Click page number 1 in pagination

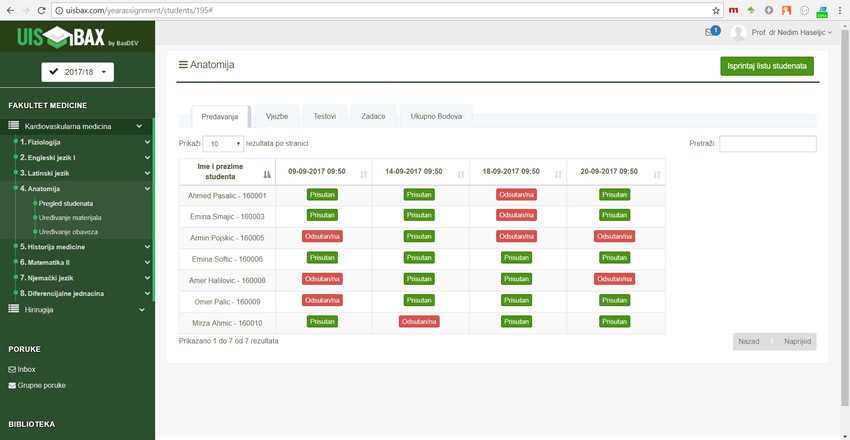pyautogui.click(x=771, y=342)
